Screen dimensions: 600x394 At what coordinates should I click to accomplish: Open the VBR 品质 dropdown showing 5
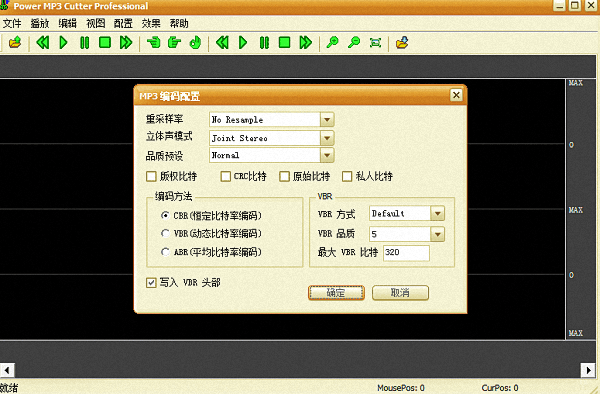coord(437,234)
